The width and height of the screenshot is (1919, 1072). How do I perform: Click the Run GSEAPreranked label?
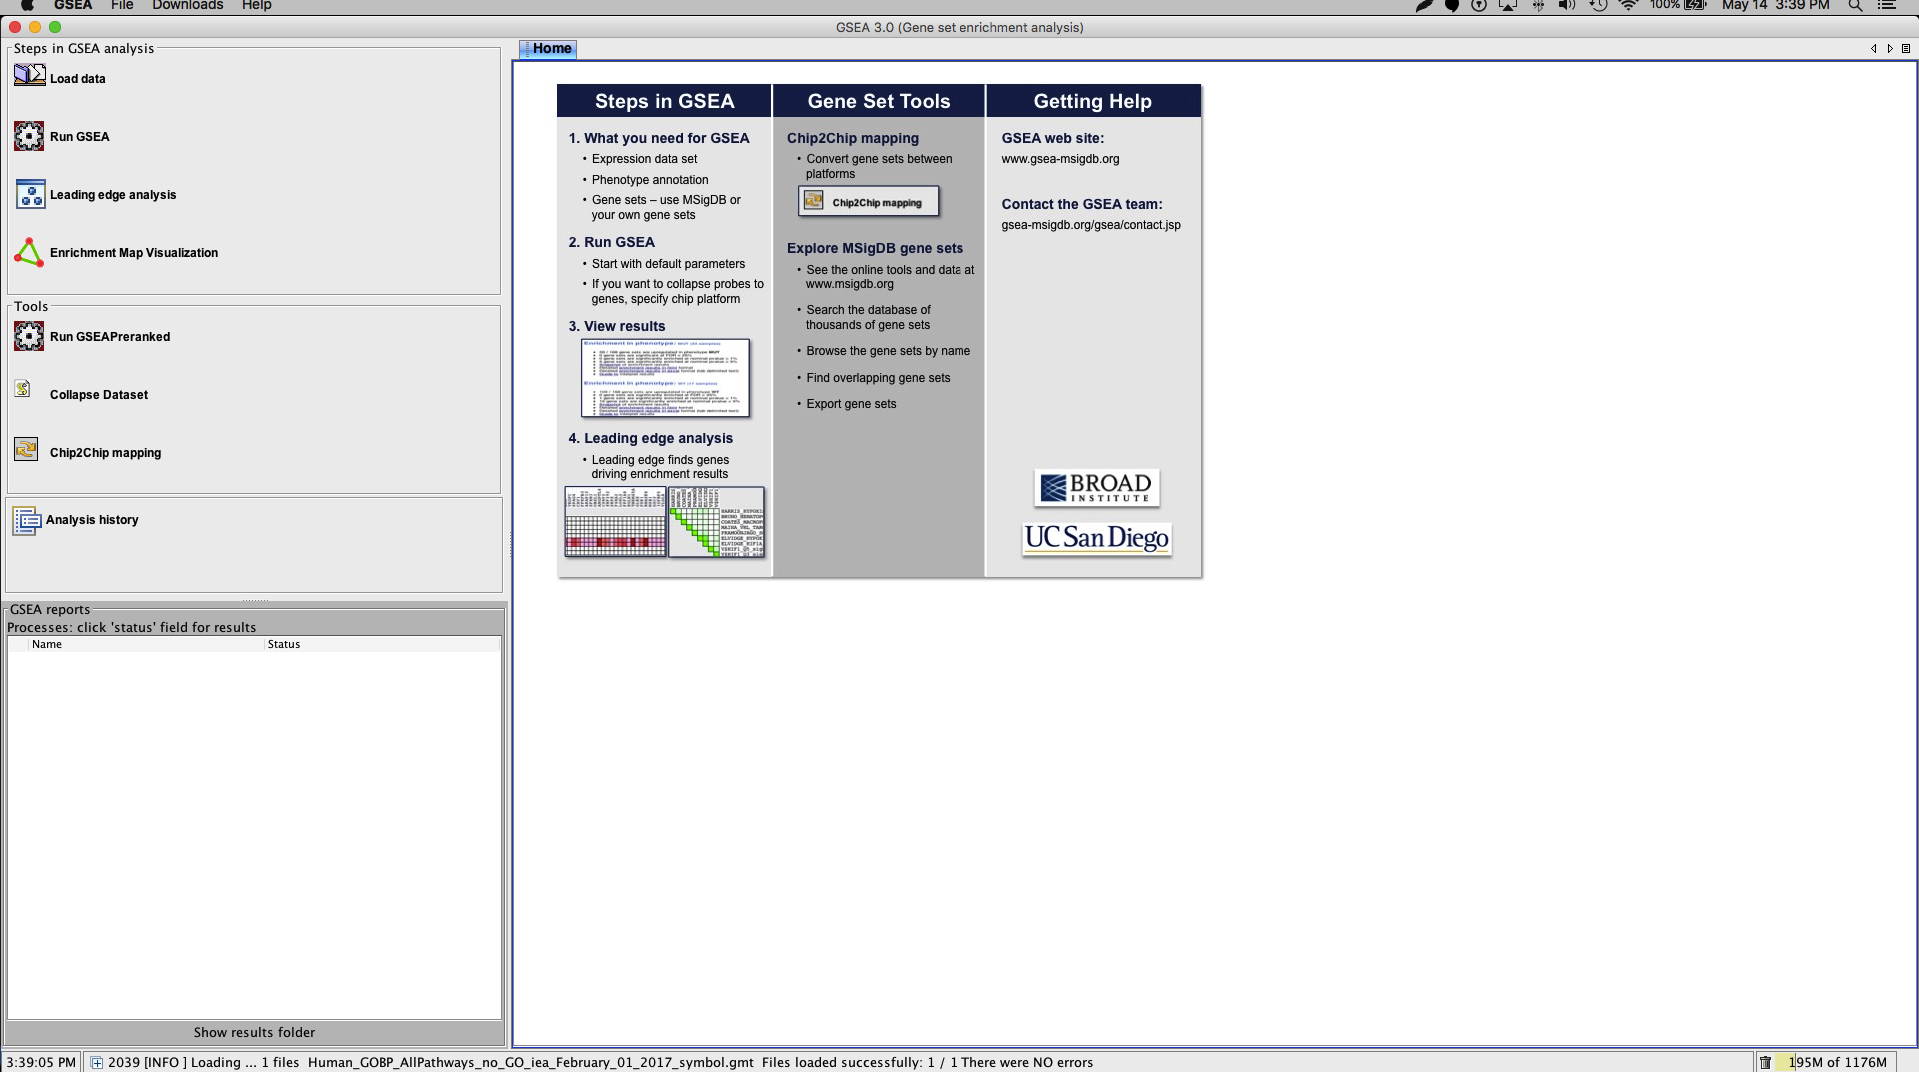point(110,337)
